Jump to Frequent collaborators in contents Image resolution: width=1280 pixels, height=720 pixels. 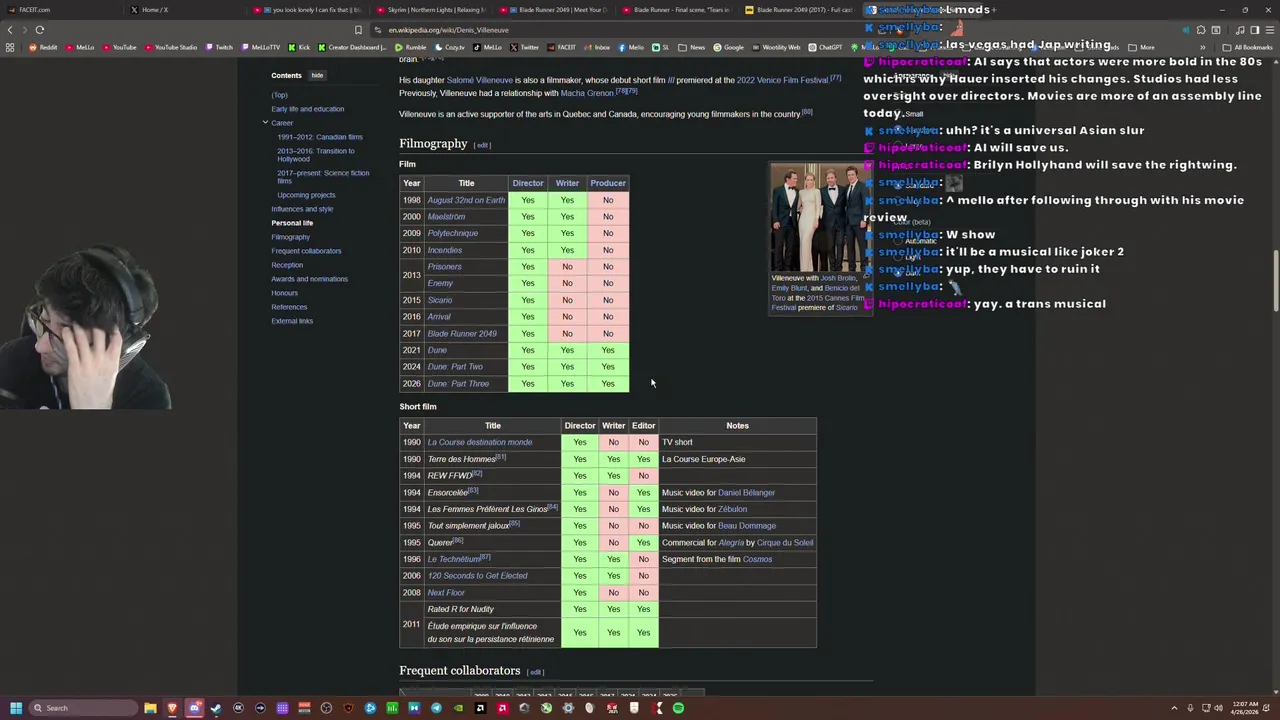(306, 251)
